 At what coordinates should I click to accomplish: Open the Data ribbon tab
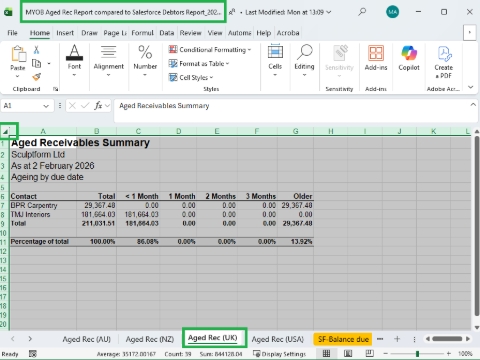(167, 33)
